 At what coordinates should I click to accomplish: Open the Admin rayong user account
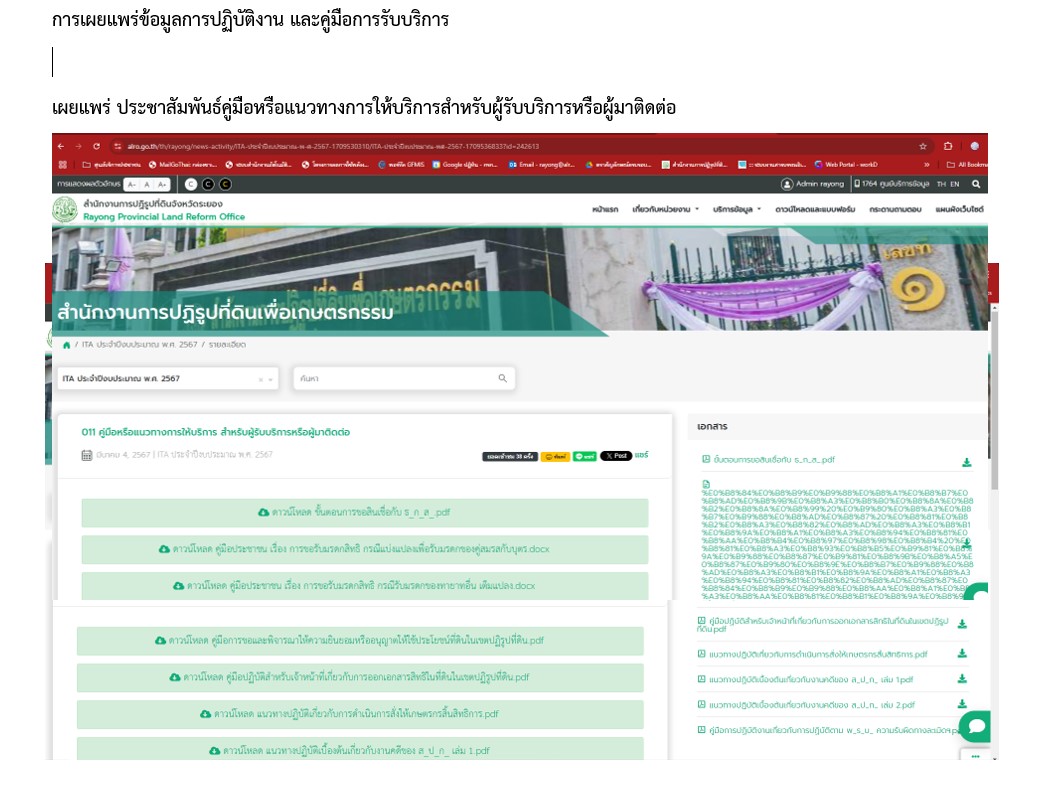[x=813, y=183]
